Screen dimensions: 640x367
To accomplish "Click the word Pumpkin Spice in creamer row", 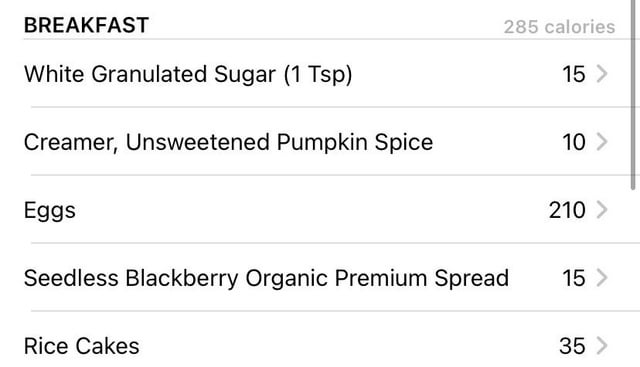I will (355, 143).
